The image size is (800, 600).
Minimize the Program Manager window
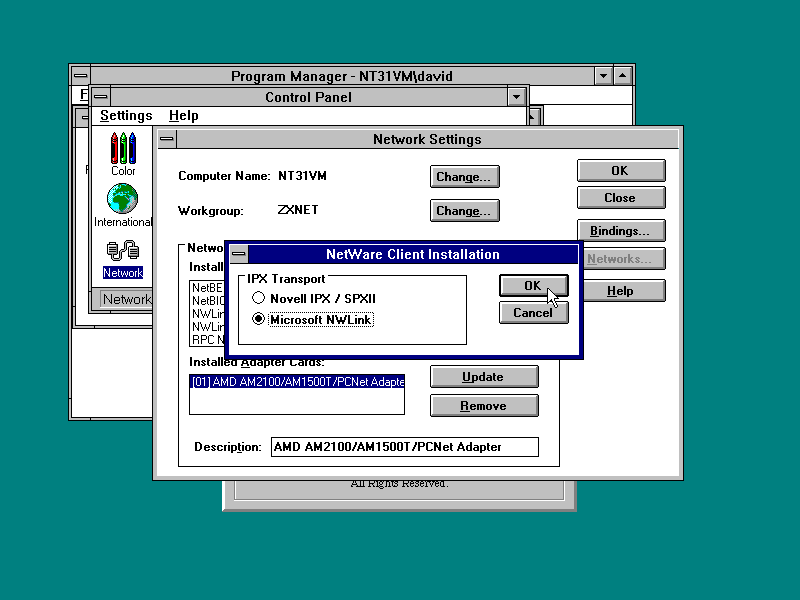point(603,76)
